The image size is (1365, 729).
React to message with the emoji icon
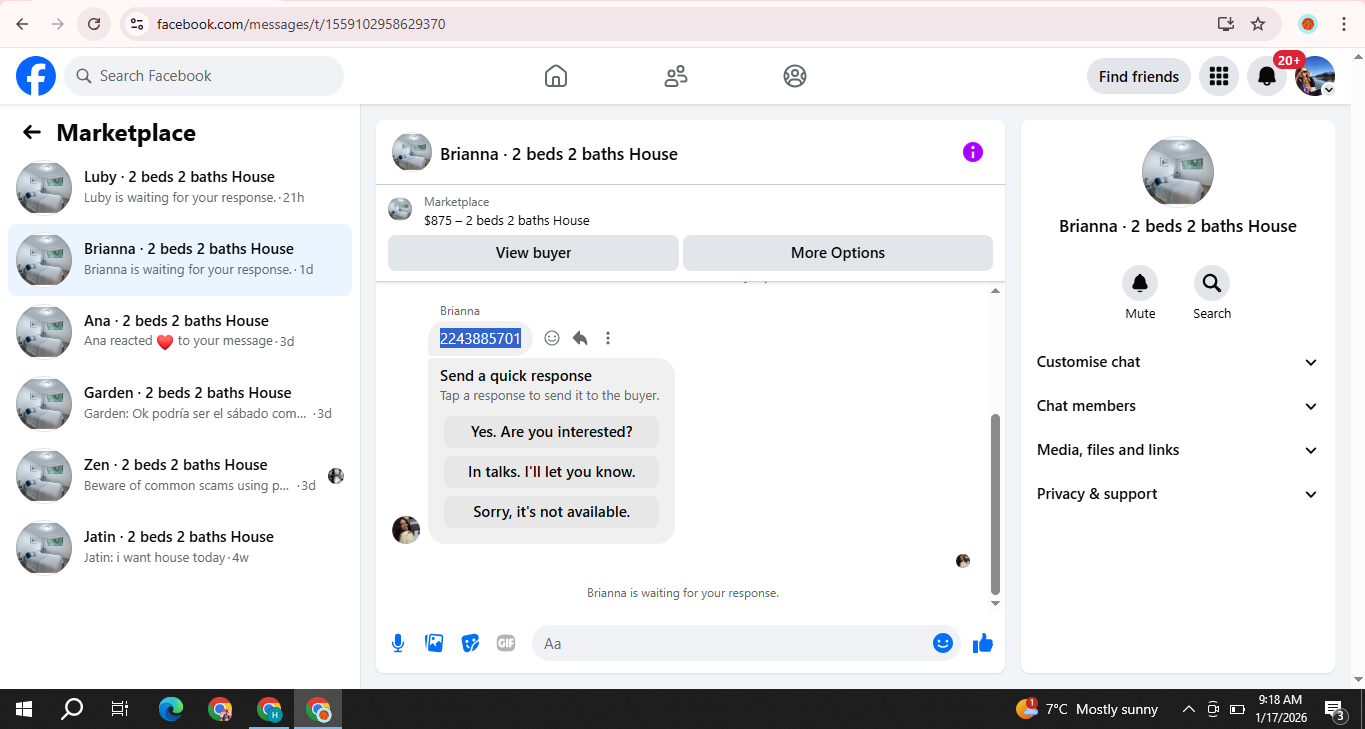552,338
